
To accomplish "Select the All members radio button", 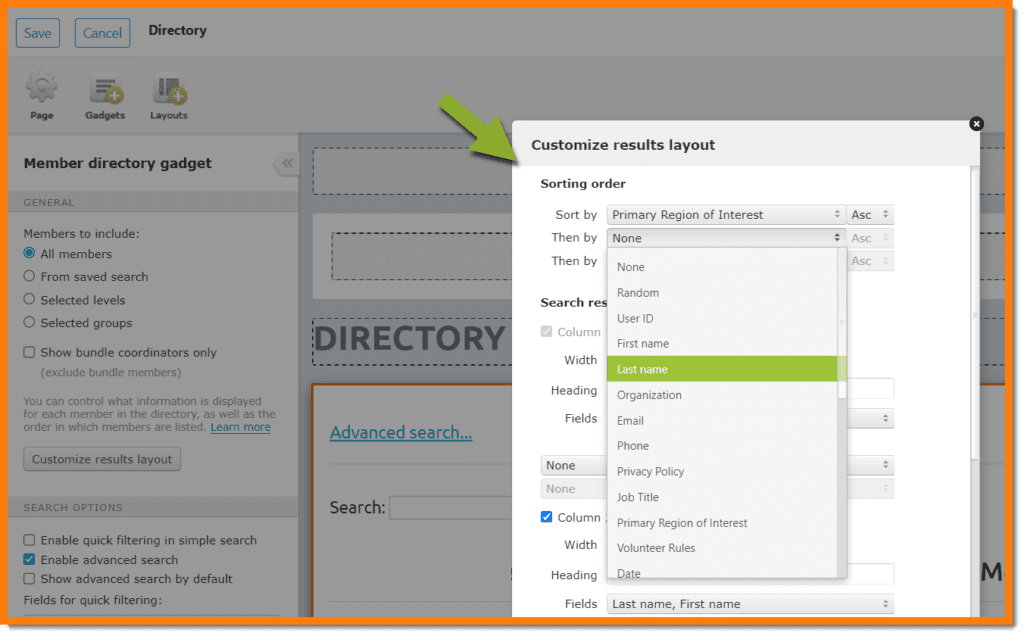I will 29,254.
